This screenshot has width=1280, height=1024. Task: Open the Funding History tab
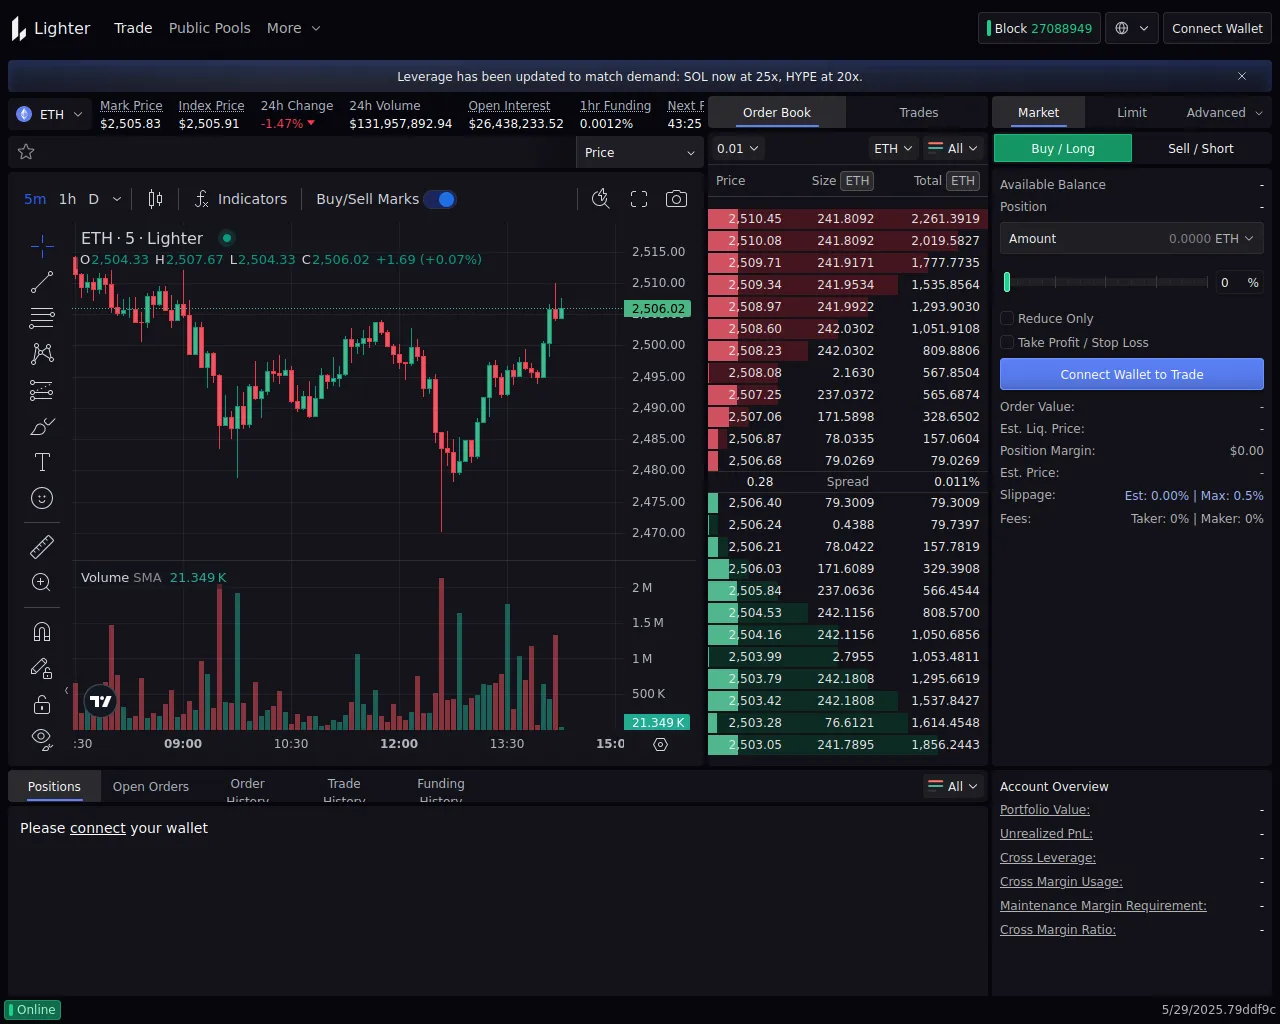point(441,786)
